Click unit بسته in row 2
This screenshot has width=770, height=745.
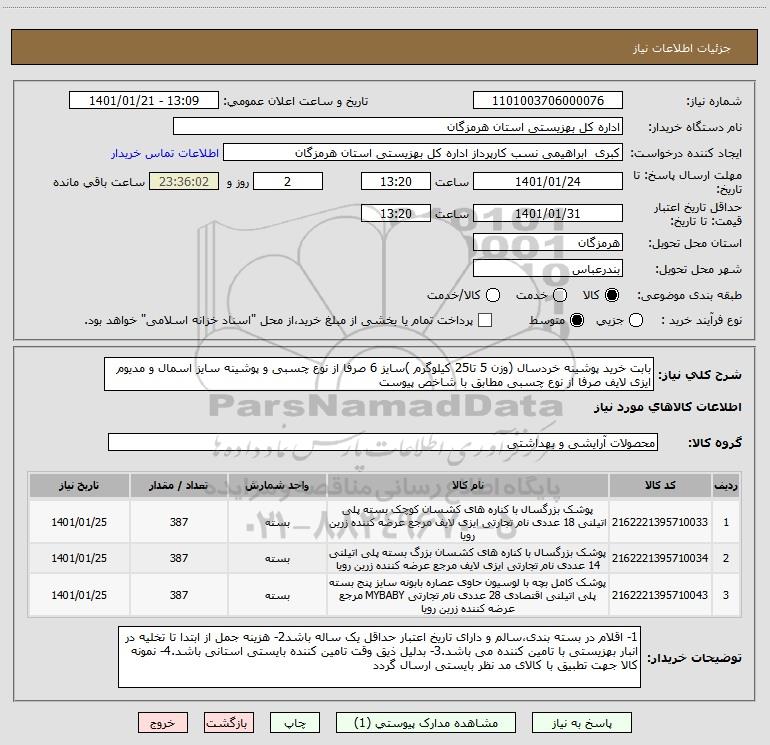[x=277, y=559]
